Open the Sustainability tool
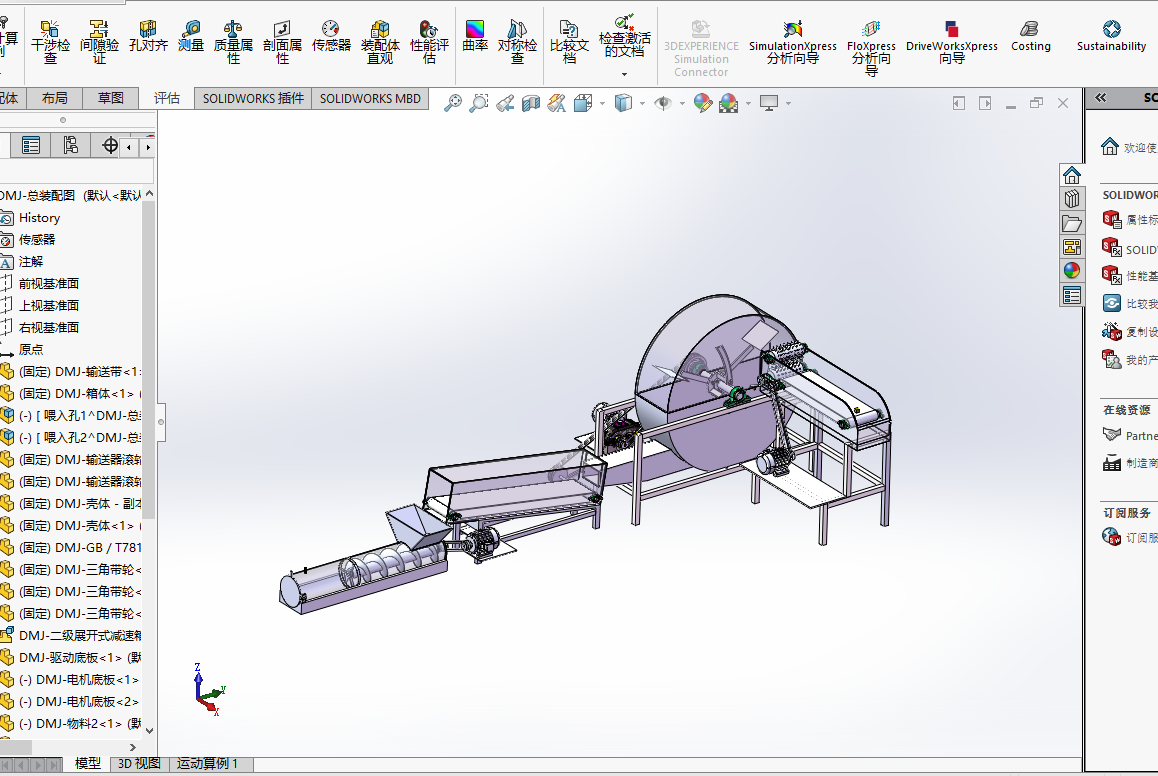This screenshot has width=1158, height=776. point(1111,37)
